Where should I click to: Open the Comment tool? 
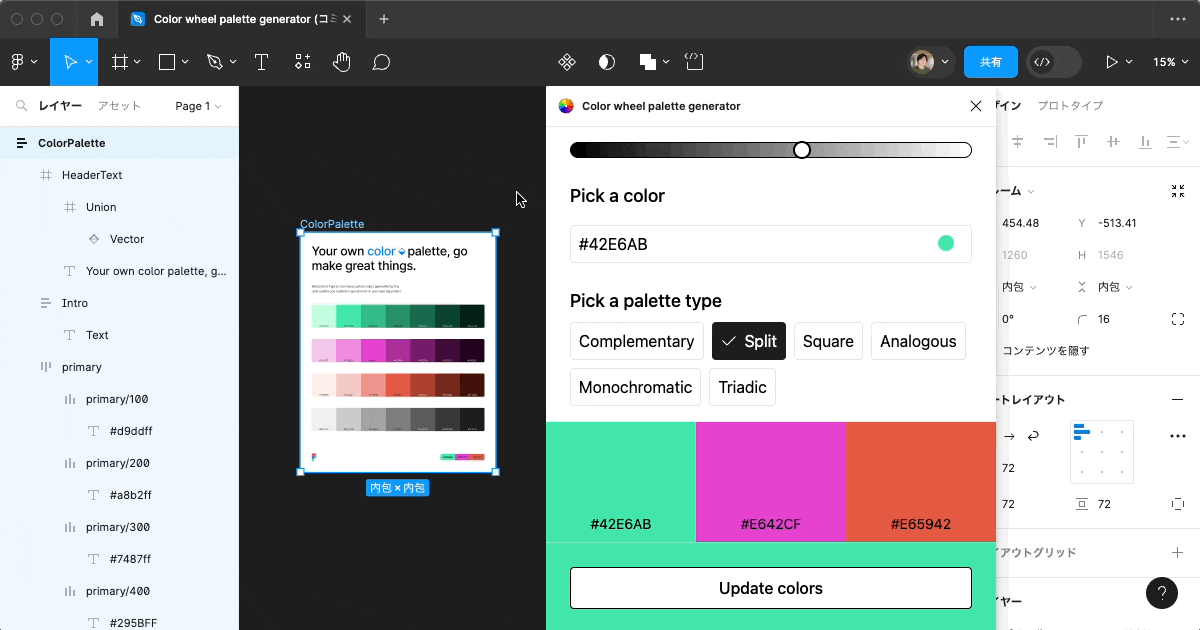pyautogui.click(x=380, y=61)
